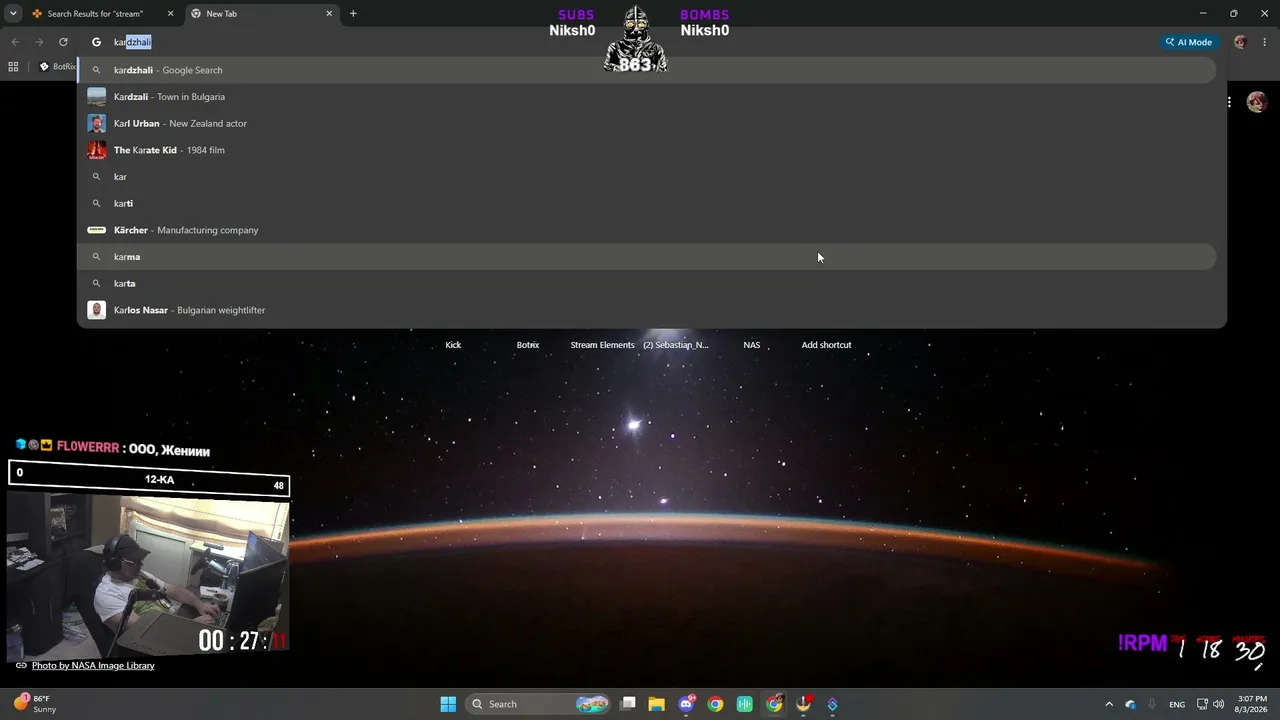This screenshot has height=720, width=1280.
Task: Open the Botrix shortcut
Action: pos(528,345)
